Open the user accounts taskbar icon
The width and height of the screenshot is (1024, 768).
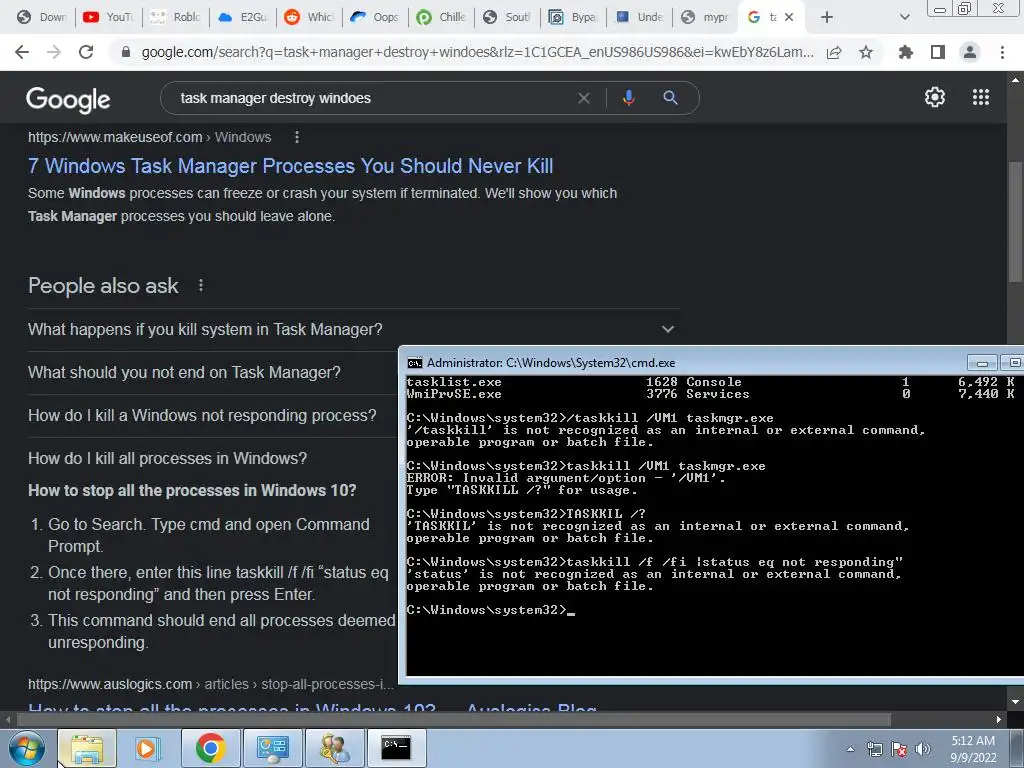pyautogui.click(x=334, y=748)
